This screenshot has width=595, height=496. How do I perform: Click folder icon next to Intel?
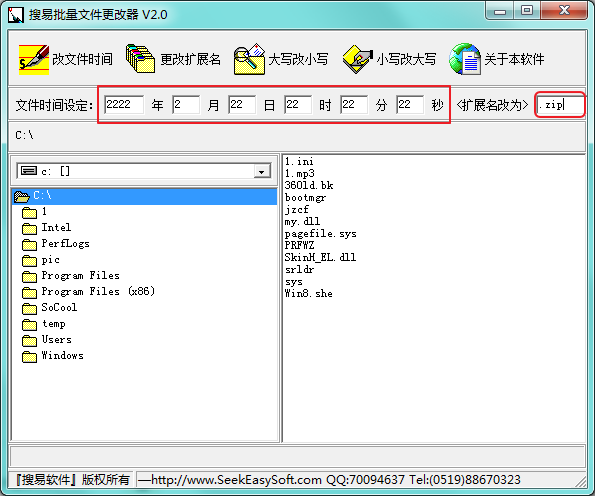coord(29,228)
